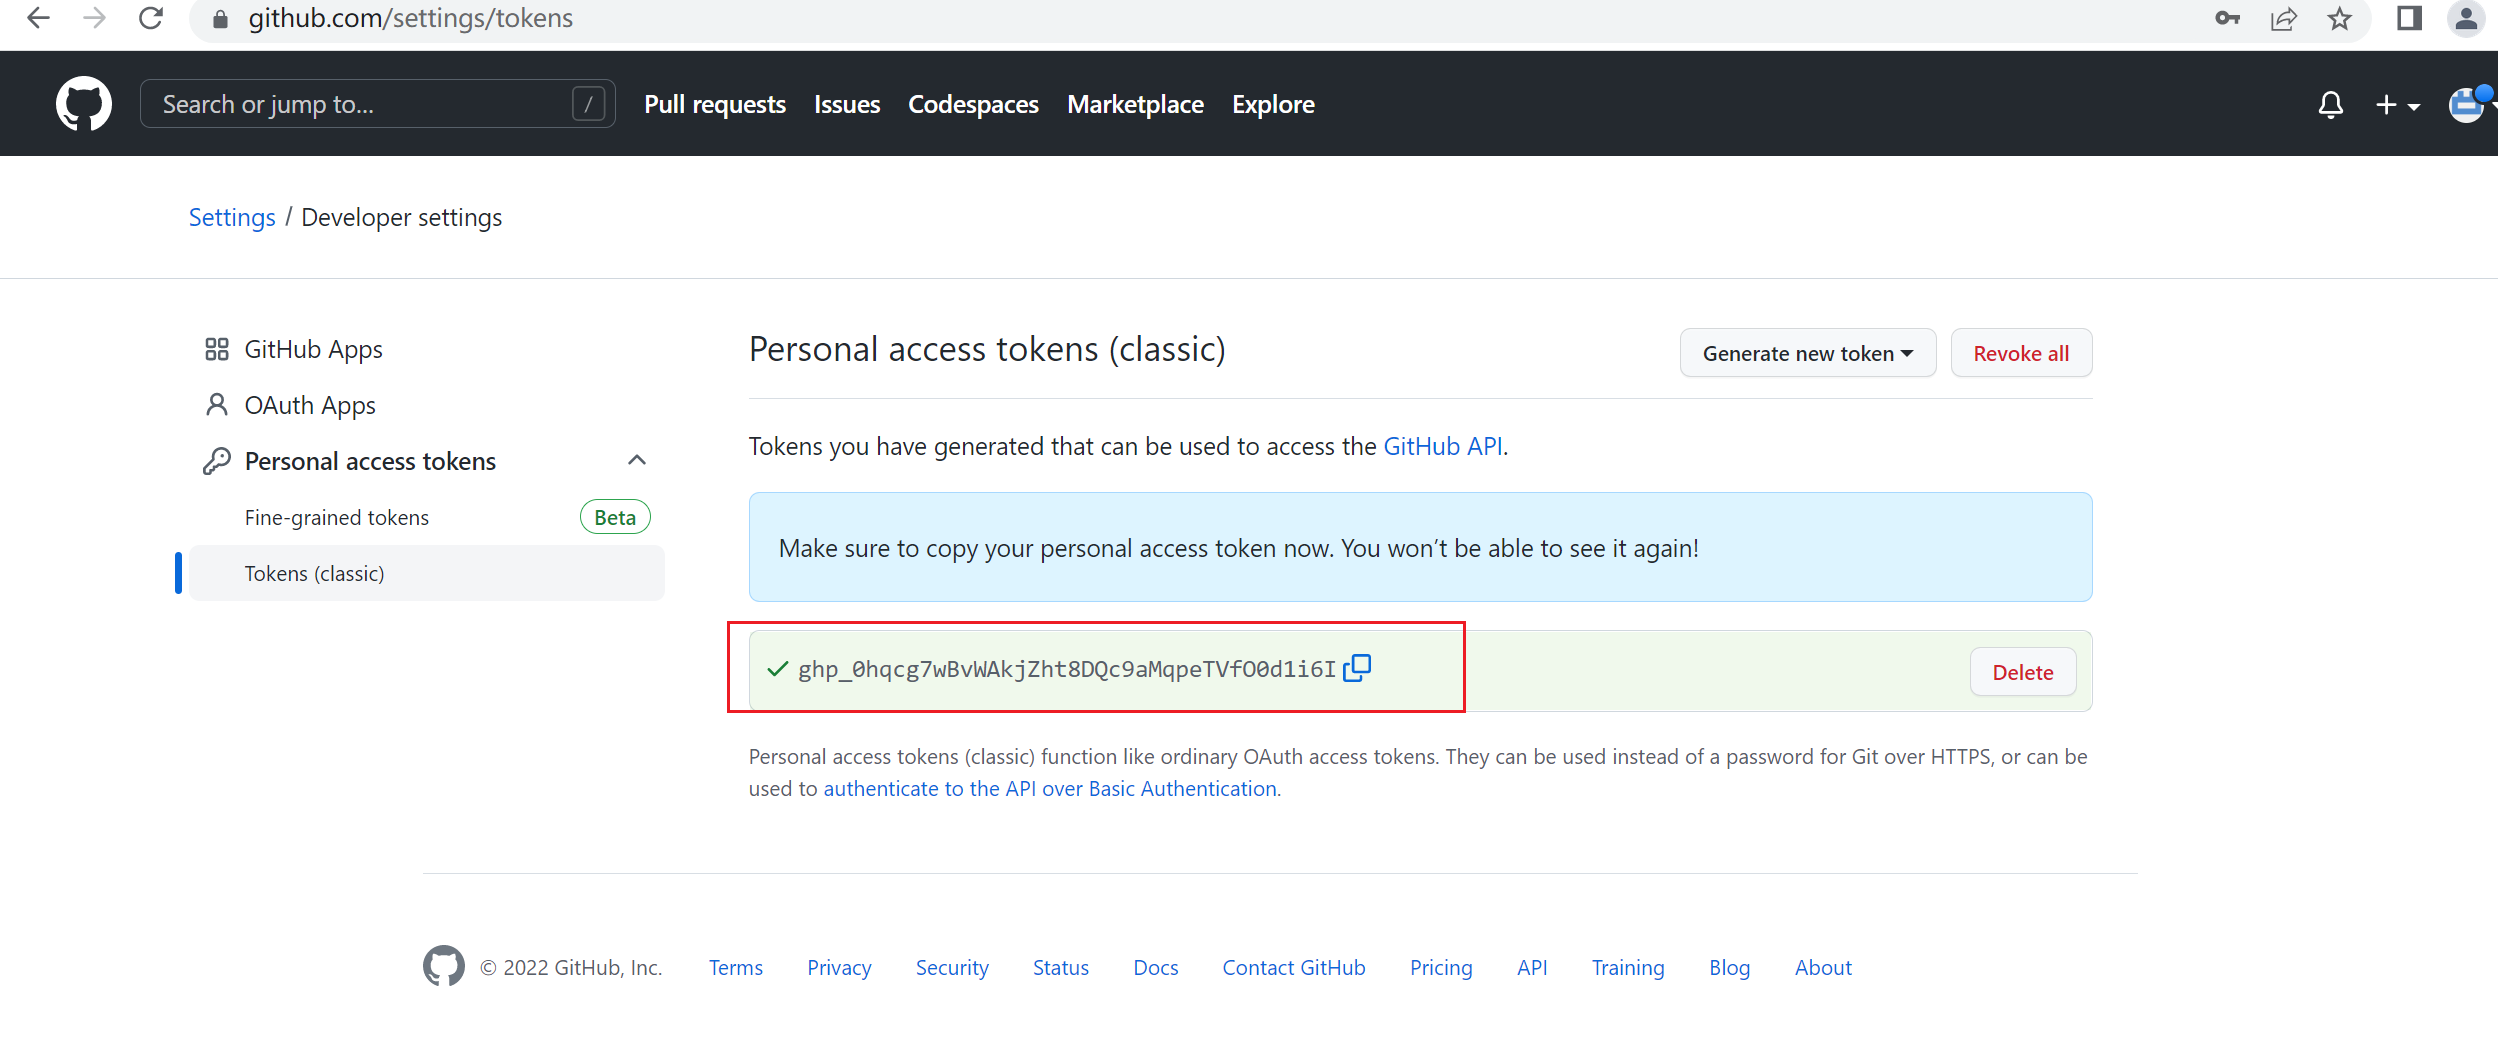Open the Security footer link
2498x1041 pixels.
[952, 967]
